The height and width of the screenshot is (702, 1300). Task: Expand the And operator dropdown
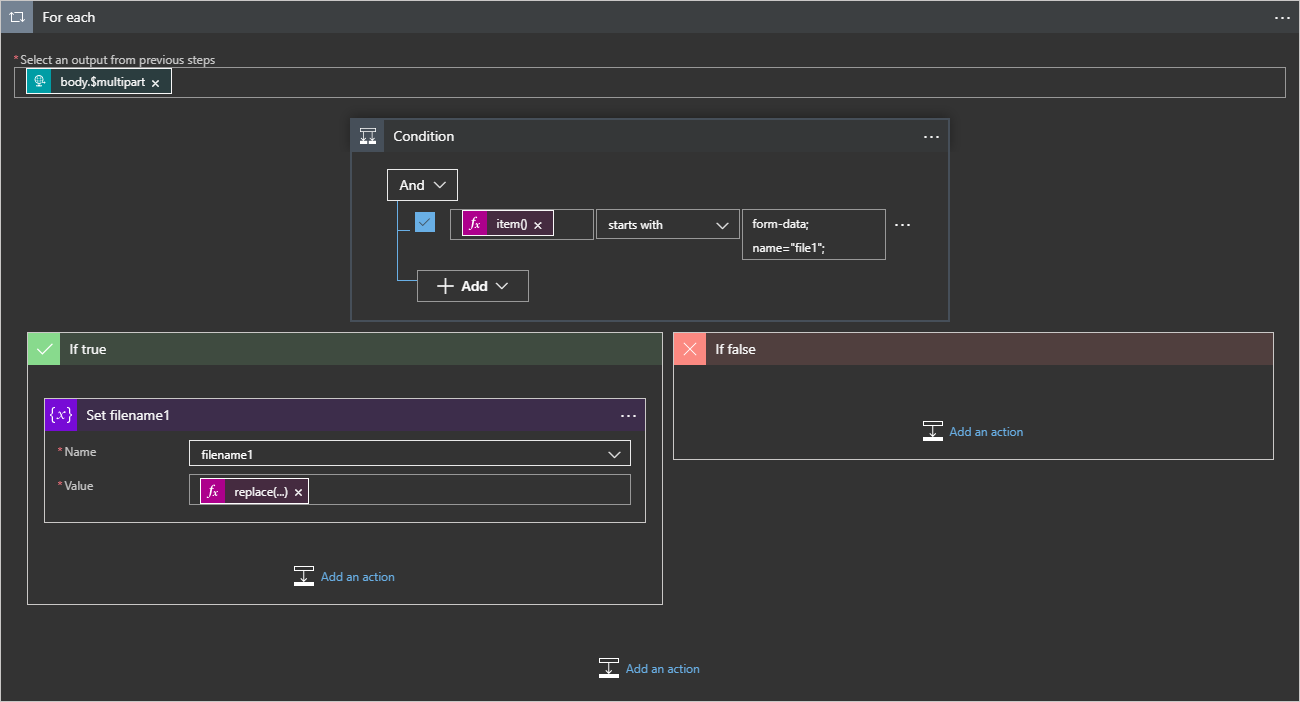pos(422,185)
